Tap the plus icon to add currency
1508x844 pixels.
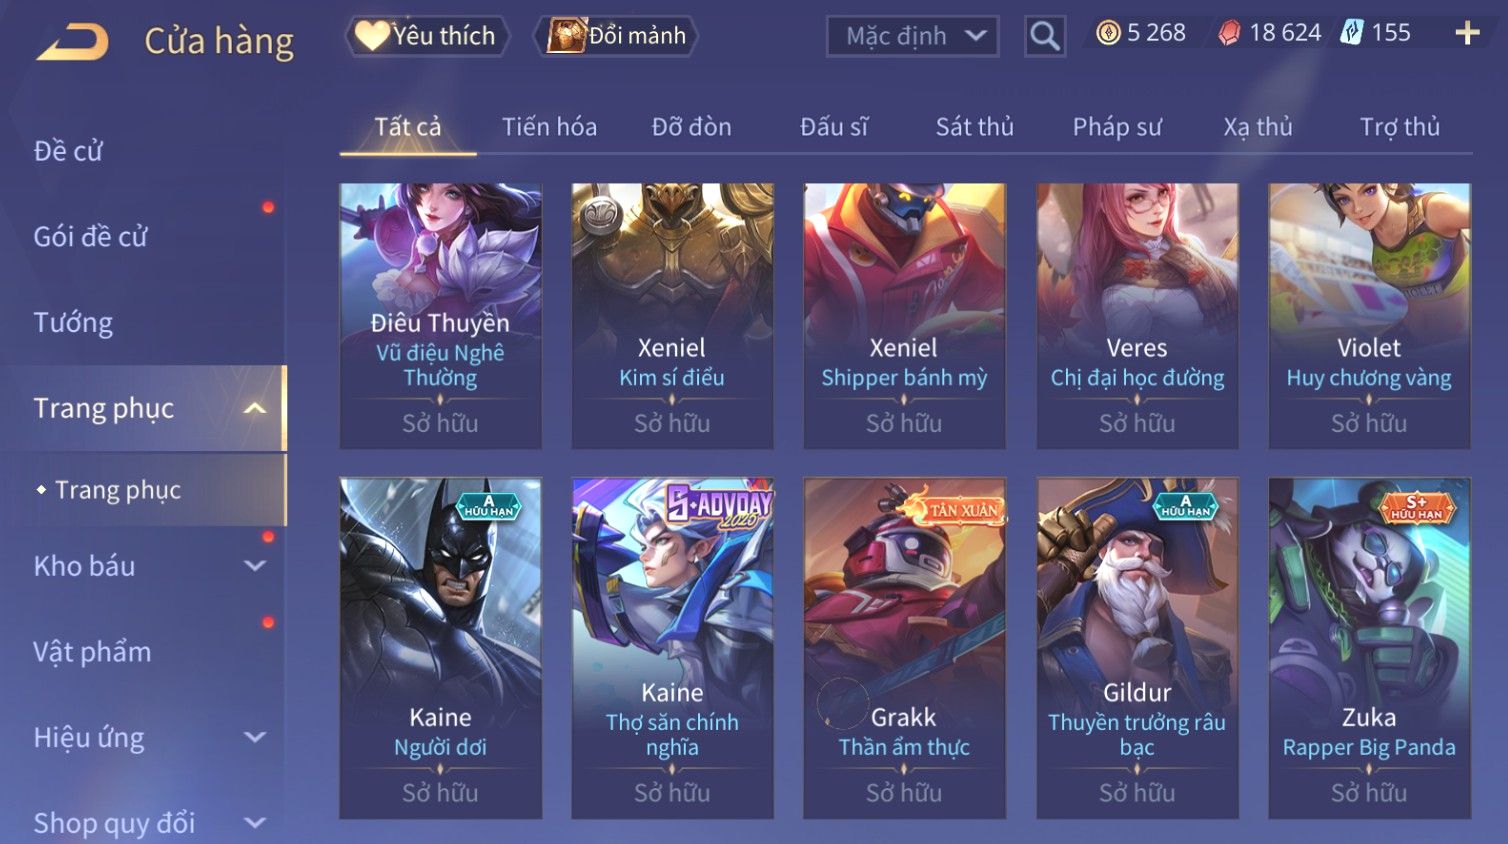[x=1467, y=33]
